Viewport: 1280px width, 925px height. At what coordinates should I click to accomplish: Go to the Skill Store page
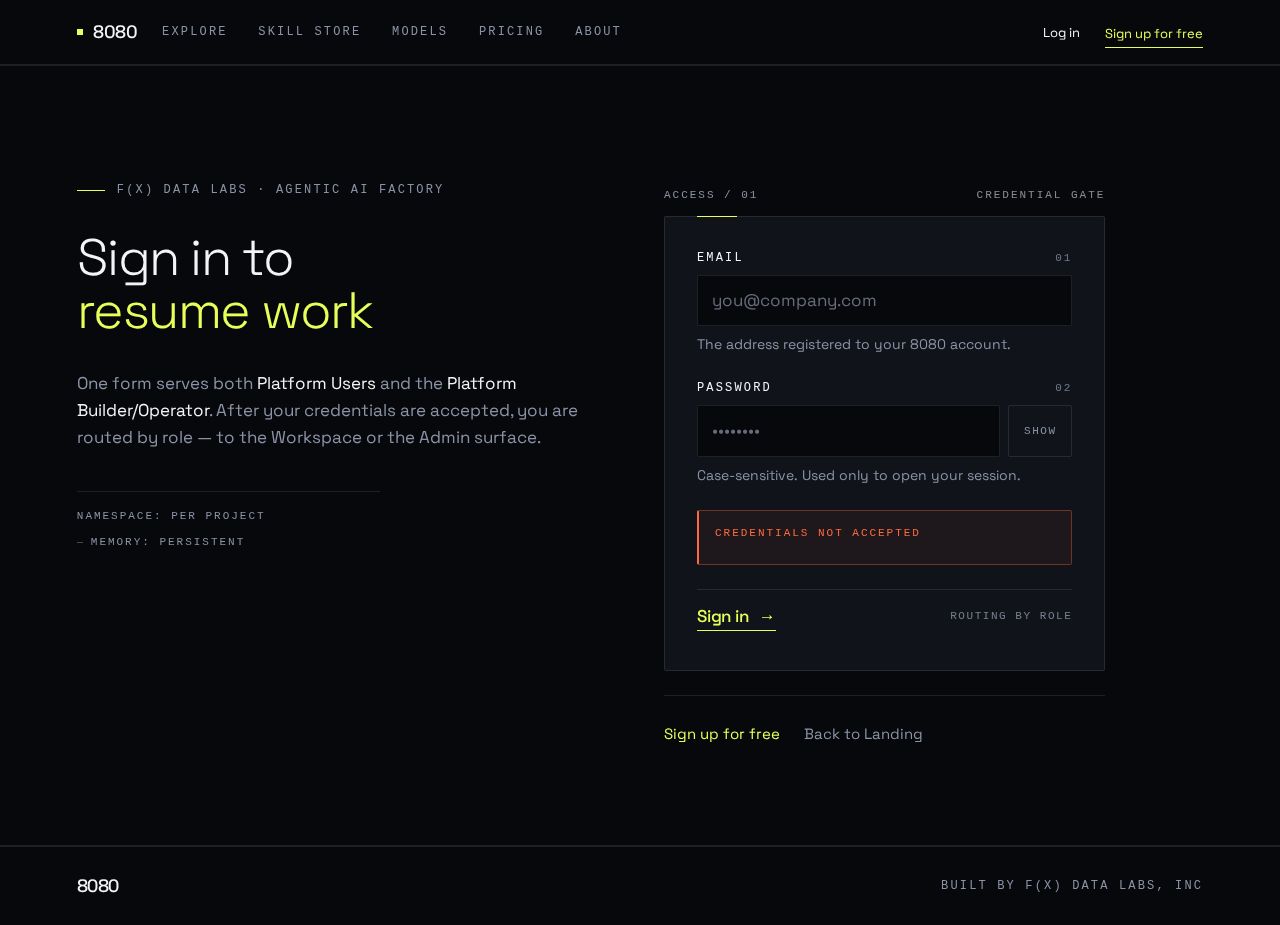[x=310, y=32]
